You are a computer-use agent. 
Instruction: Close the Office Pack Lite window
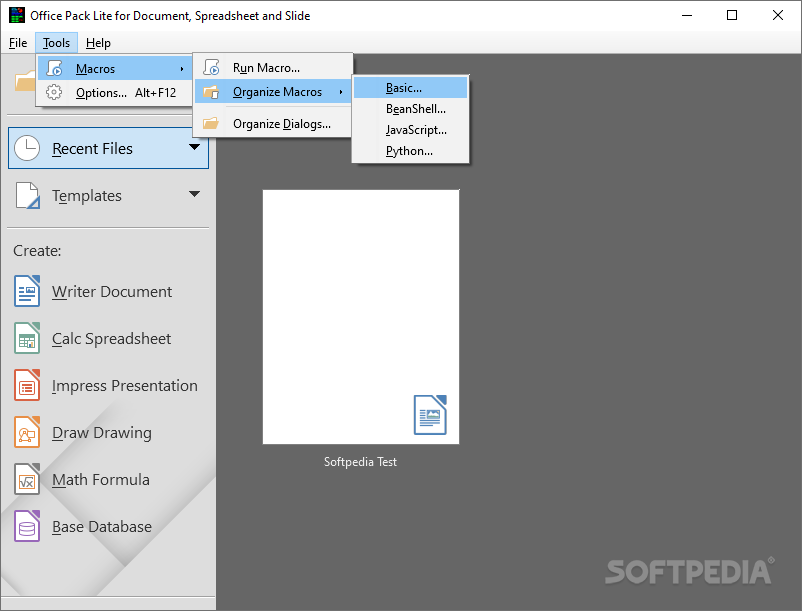tap(777, 15)
